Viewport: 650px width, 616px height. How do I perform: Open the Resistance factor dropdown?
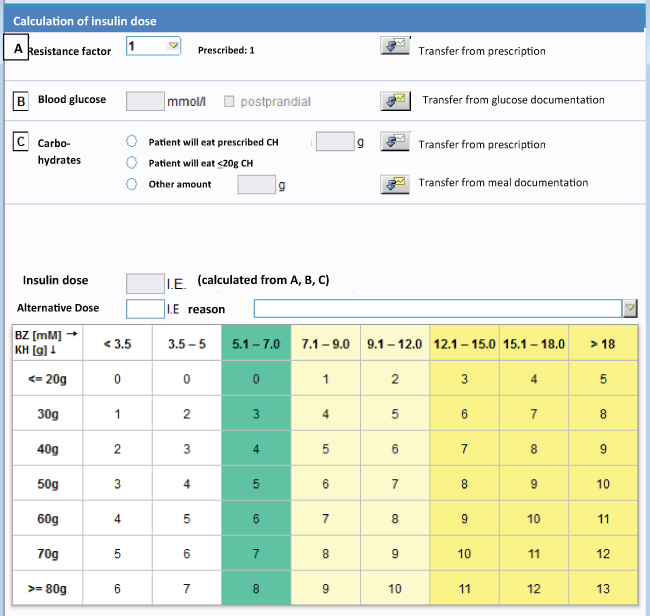tap(172, 46)
